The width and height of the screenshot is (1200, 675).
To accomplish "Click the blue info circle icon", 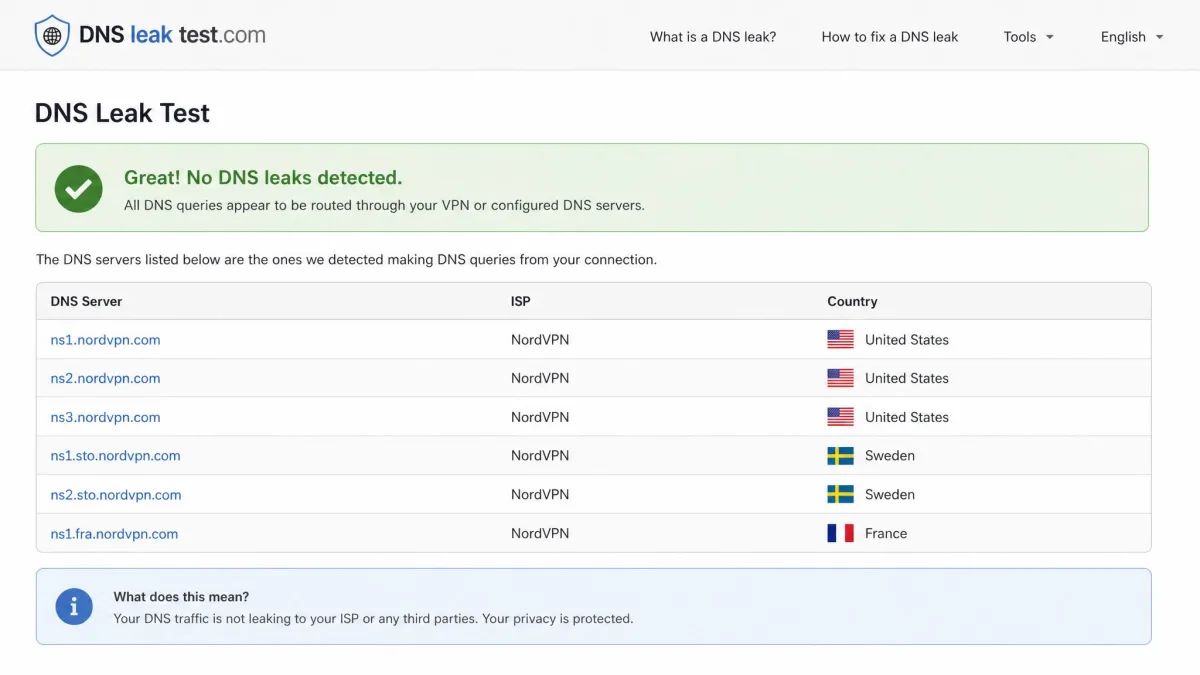I will (74, 606).
